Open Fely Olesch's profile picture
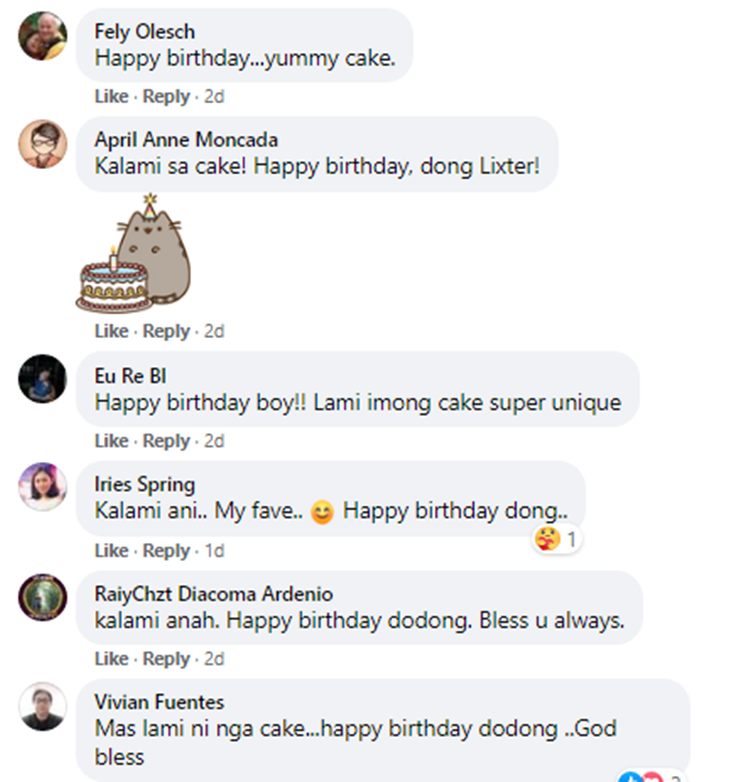Image resolution: width=750 pixels, height=782 pixels. point(43,36)
